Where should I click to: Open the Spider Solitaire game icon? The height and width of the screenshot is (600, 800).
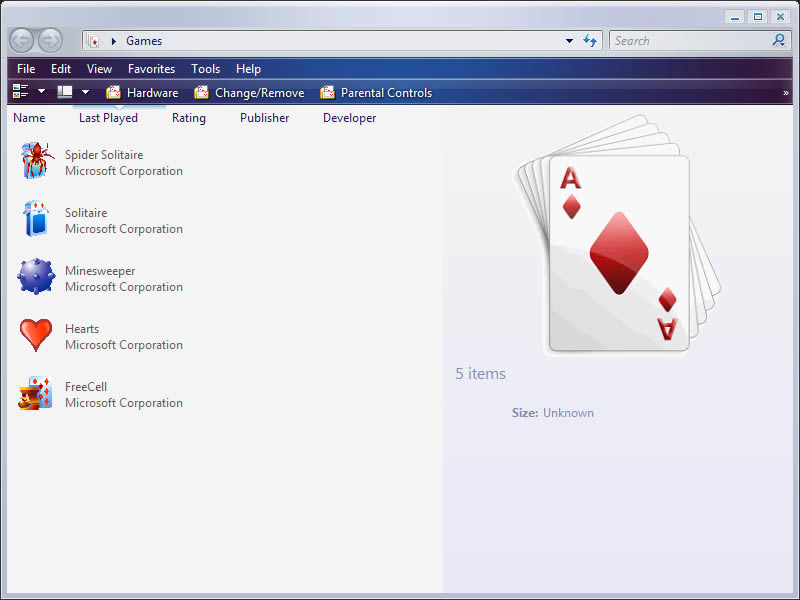(36, 161)
